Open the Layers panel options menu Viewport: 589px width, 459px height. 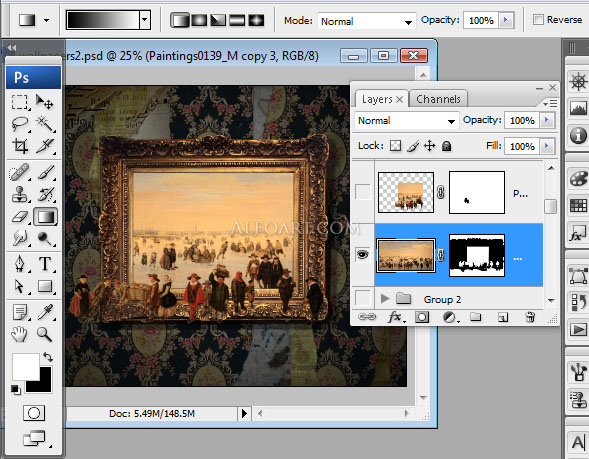[x=550, y=103]
